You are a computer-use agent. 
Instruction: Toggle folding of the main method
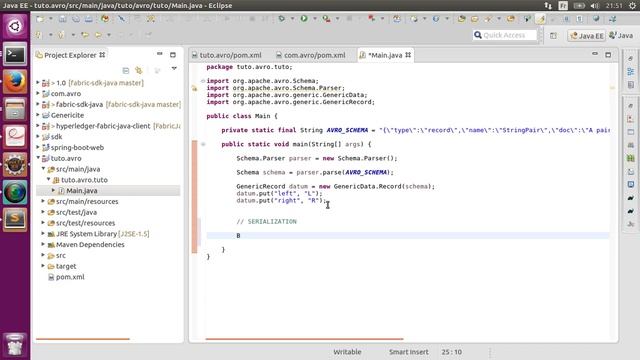tap(203, 144)
